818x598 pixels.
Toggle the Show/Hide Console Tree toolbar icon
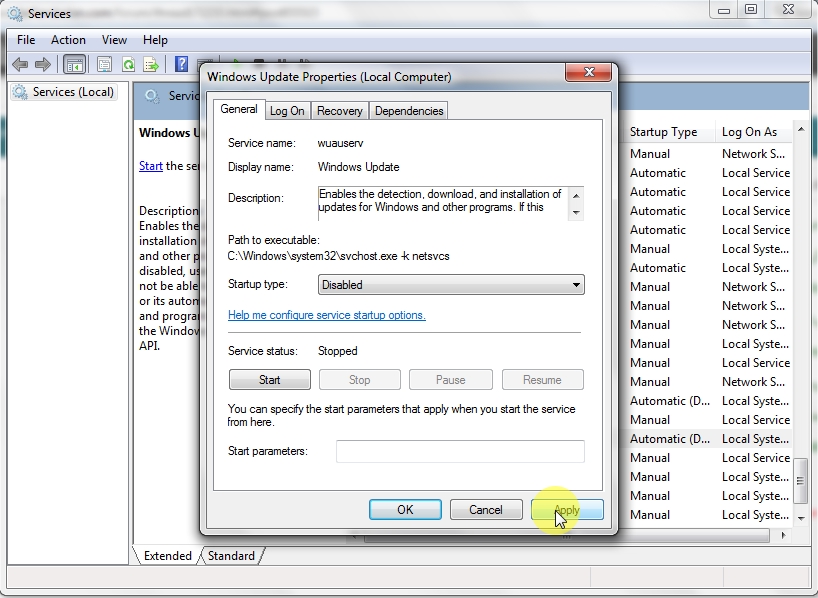pyautogui.click(x=74, y=65)
